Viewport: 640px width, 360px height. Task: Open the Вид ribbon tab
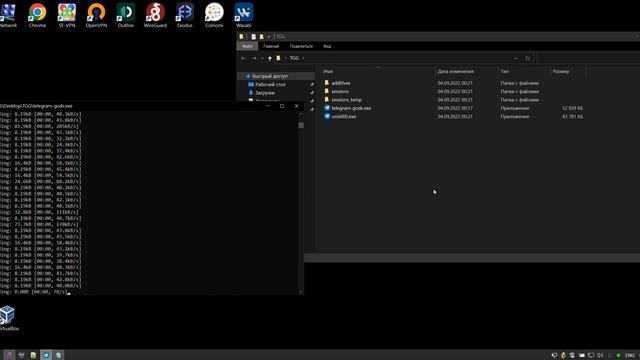(x=327, y=46)
